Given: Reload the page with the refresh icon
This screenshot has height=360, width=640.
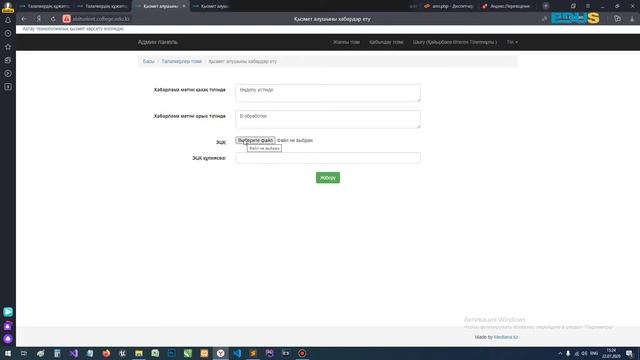Looking at the screenshot, I should point(53,19).
